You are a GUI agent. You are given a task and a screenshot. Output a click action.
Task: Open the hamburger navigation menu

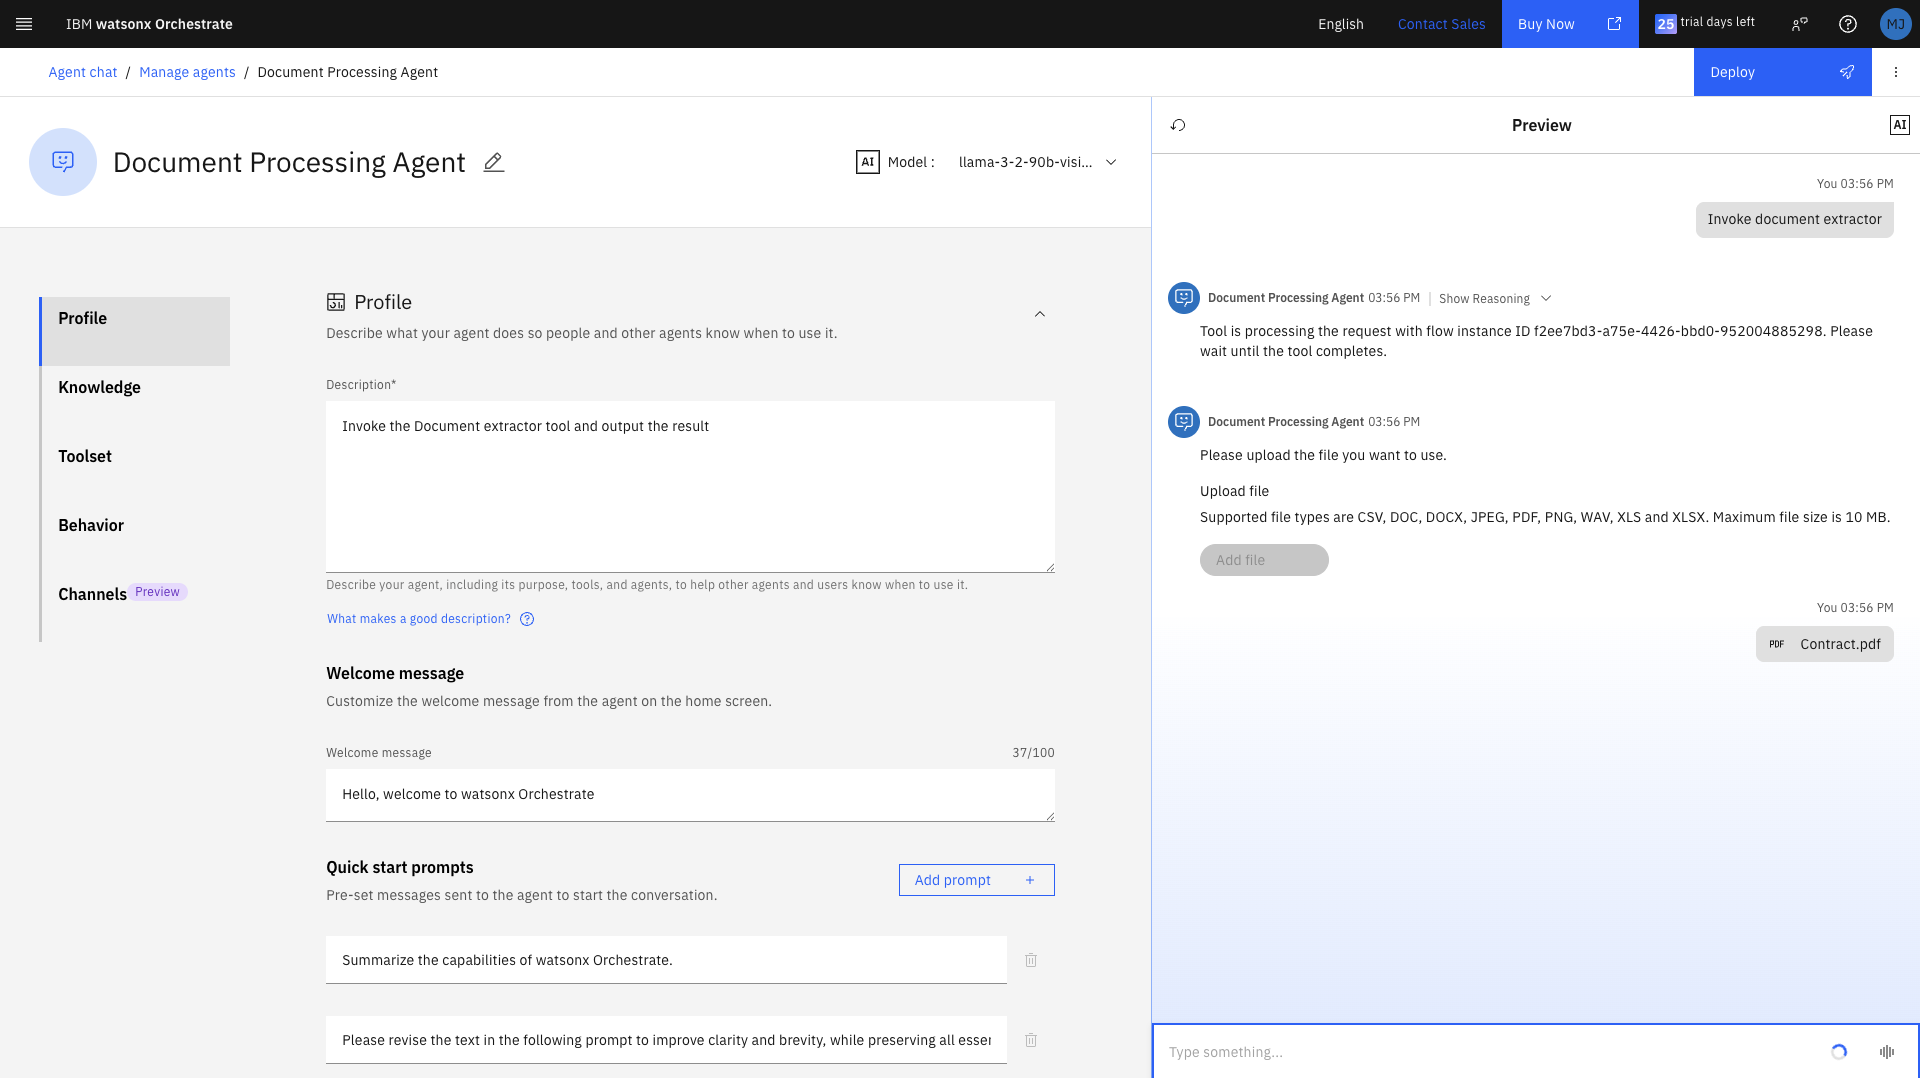24,24
